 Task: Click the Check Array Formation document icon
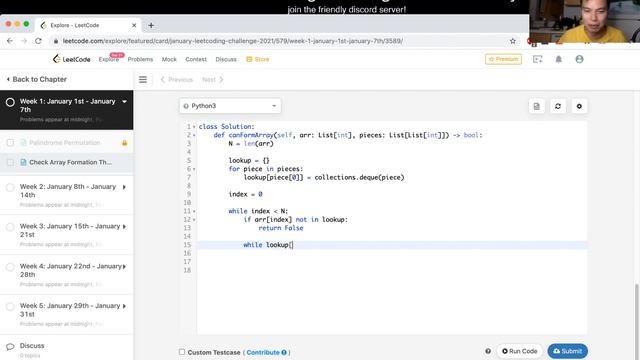point(23,162)
